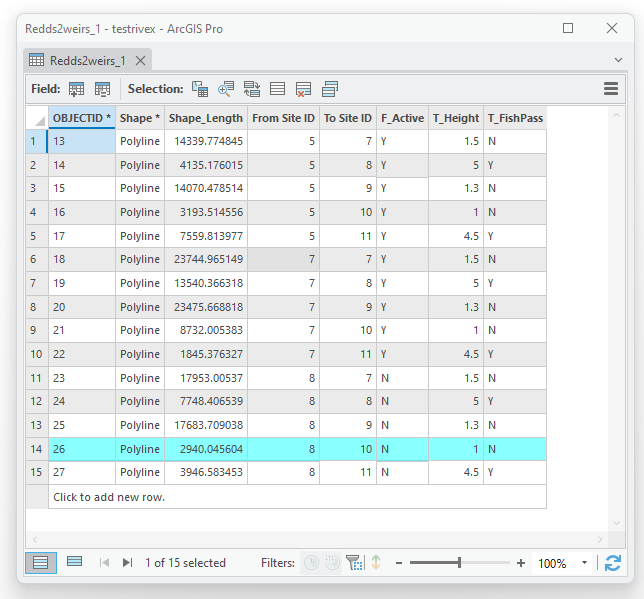
Task: Click the vertical scrollbar up arrow
Action: coord(616,115)
